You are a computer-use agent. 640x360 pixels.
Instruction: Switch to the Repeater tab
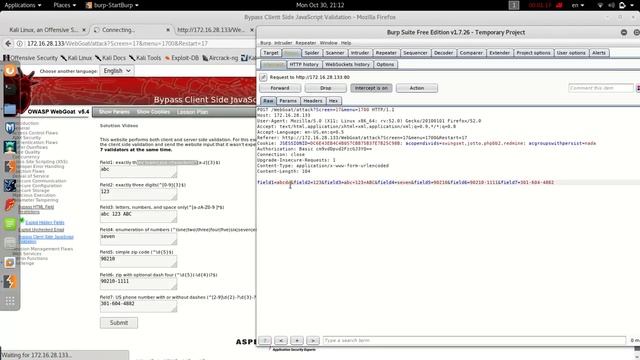pyautogui.click(x=386, y=53)
